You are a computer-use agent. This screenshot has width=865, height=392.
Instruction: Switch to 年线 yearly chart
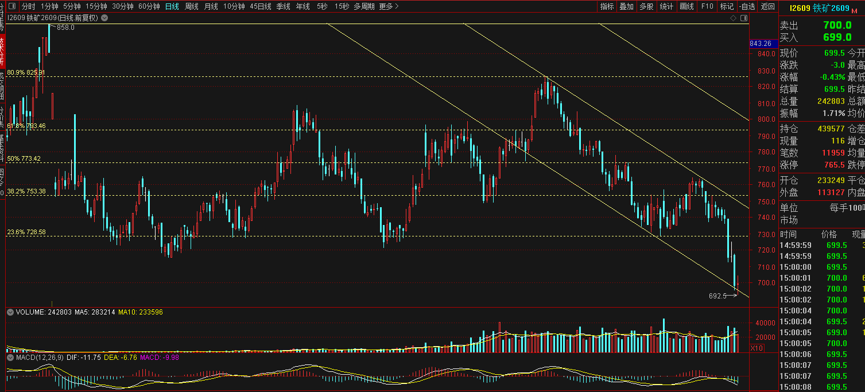point(302,7)
